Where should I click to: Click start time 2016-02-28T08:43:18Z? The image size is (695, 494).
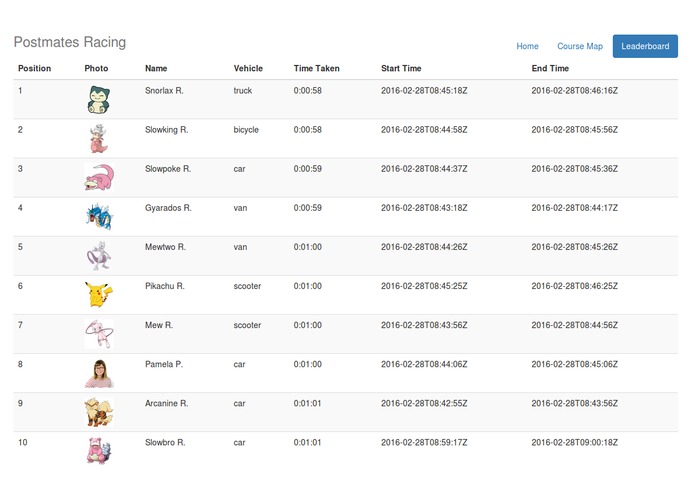(x=424, y=208)
